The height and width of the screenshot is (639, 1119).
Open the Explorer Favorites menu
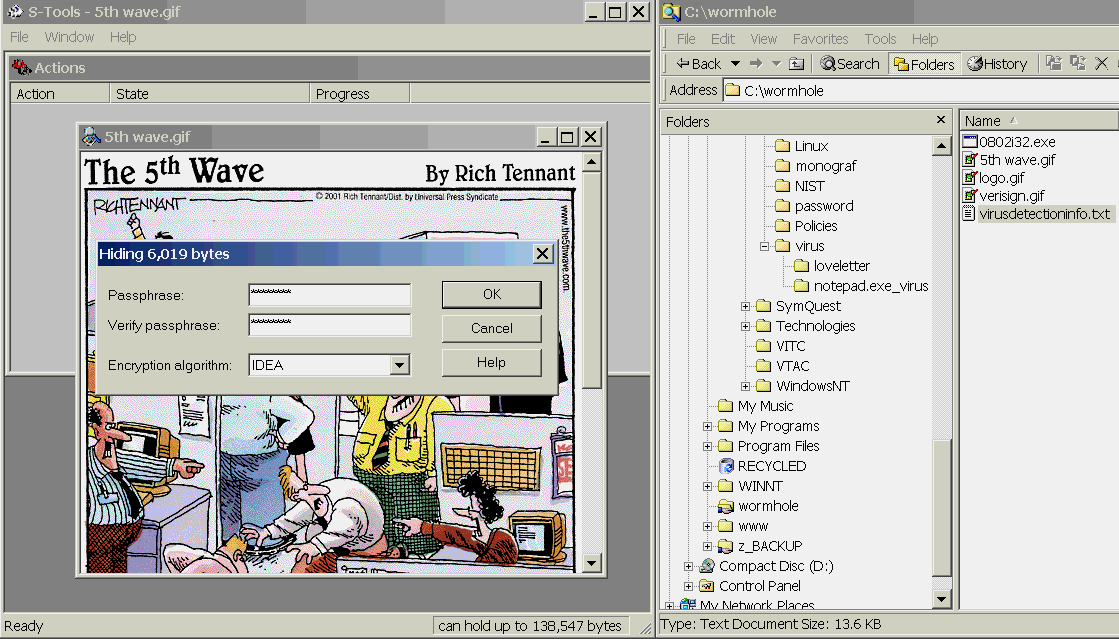point(821,39)
